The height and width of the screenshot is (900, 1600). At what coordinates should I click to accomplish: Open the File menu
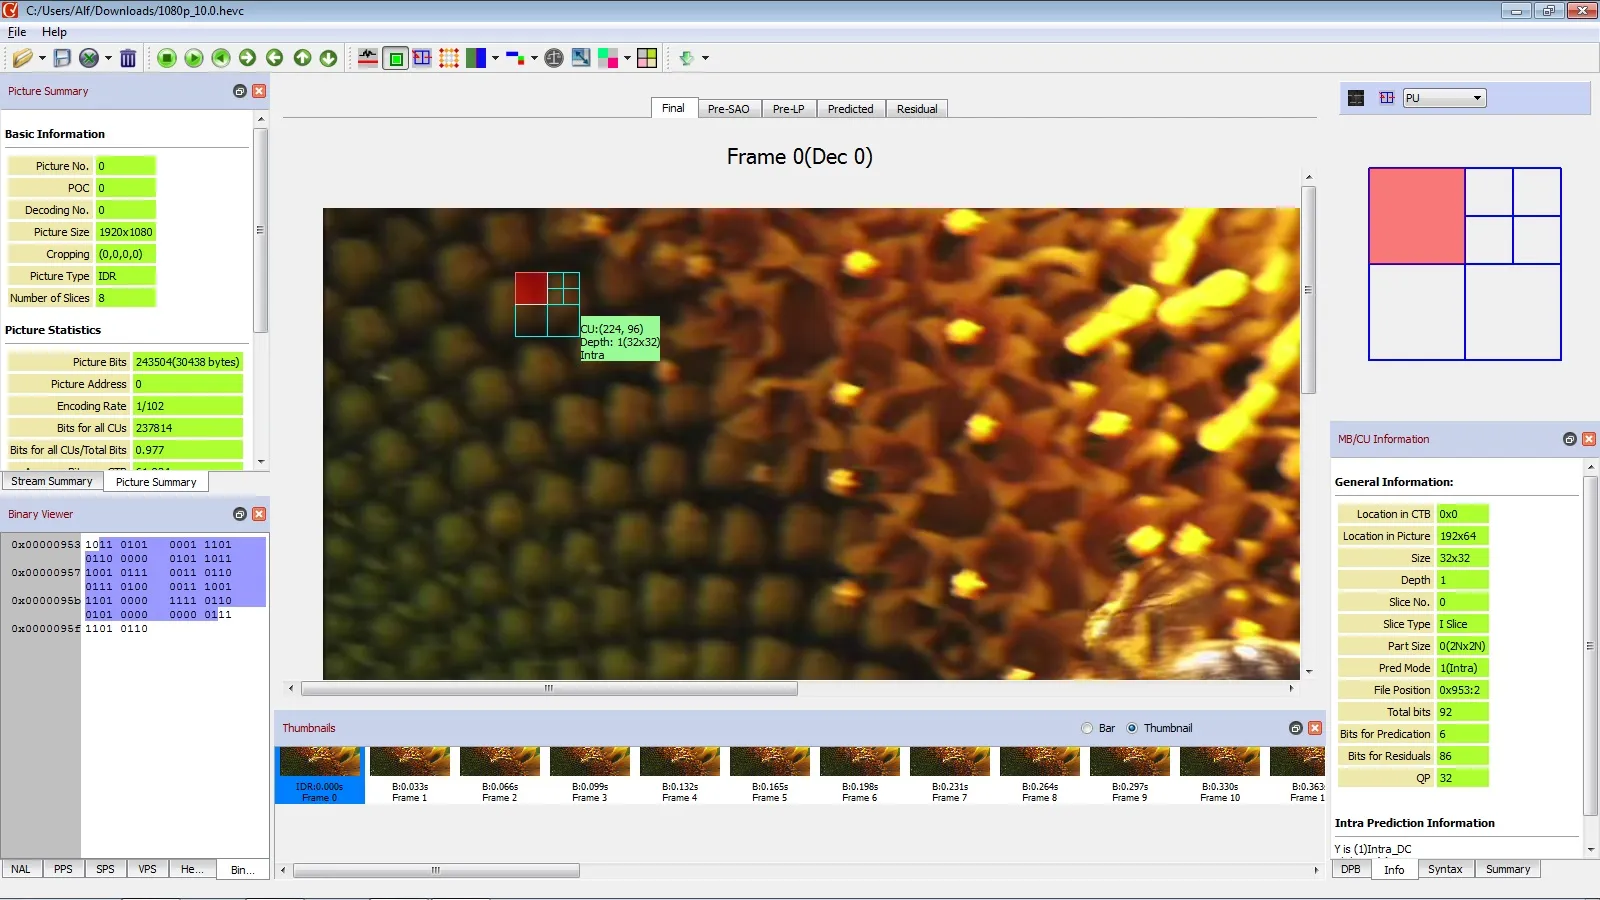click(x=17, y=32)
